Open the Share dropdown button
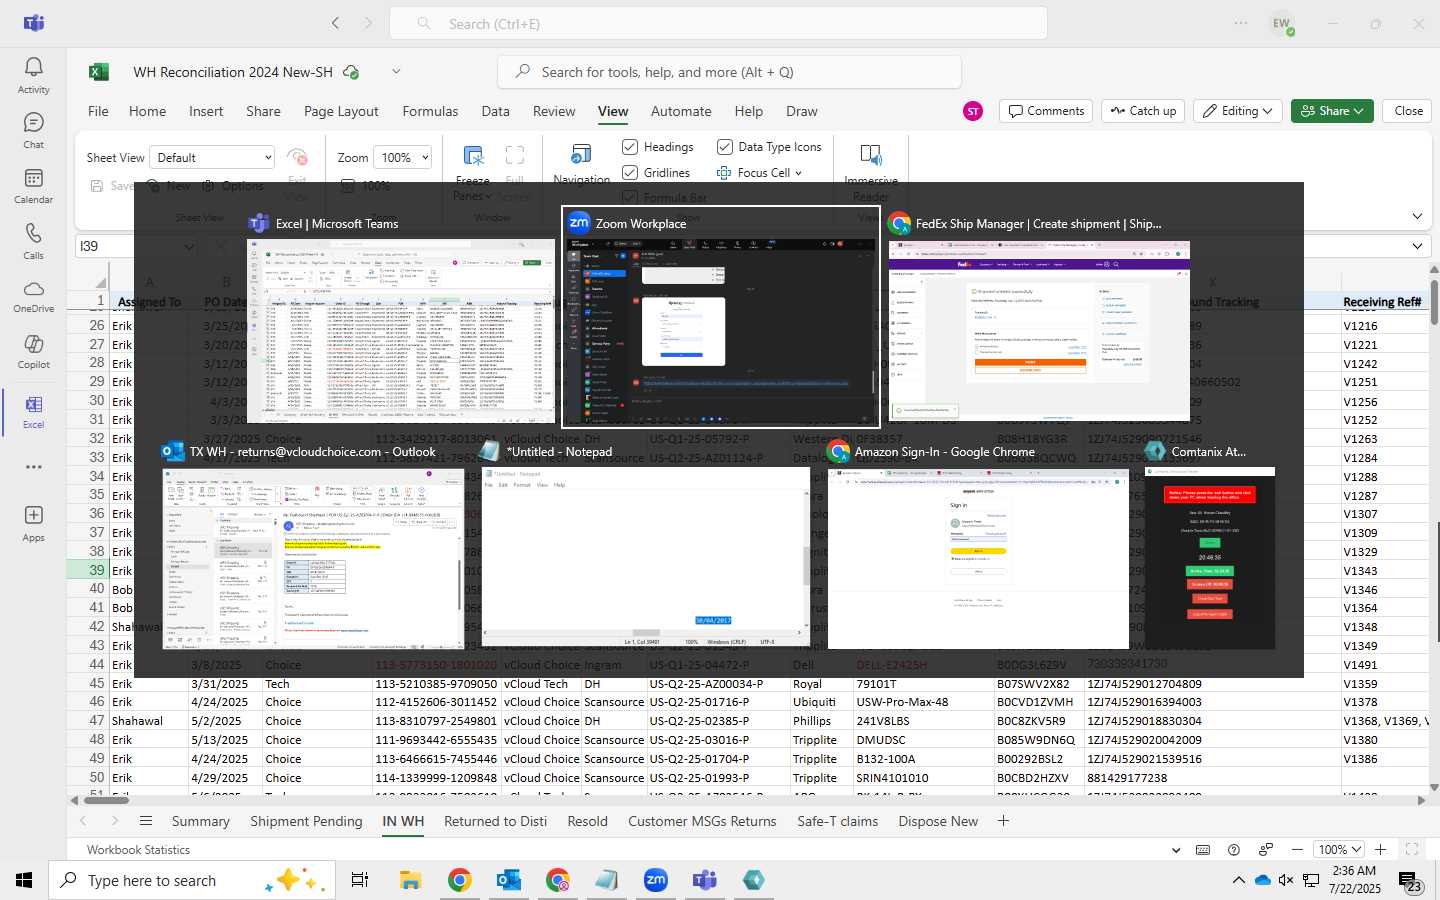This screenshot has height=900, width=1440. click(x=1332, y=111)
